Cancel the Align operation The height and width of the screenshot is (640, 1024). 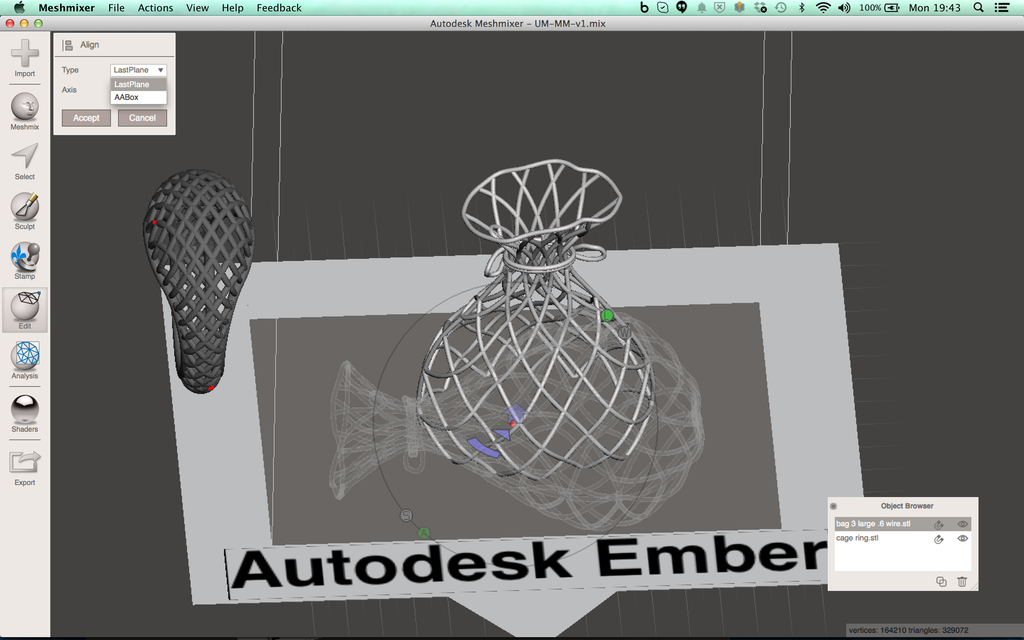click(142, 118)
